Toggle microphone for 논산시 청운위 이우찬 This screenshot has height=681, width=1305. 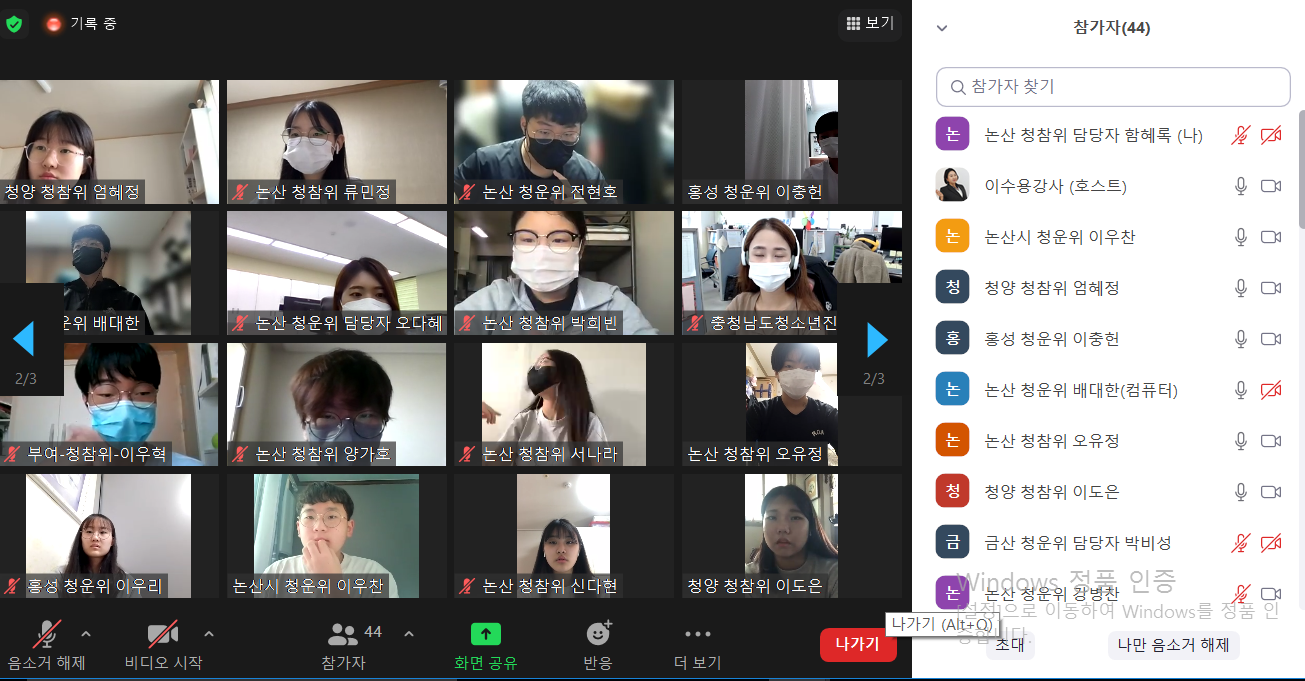pos(1241,237)
